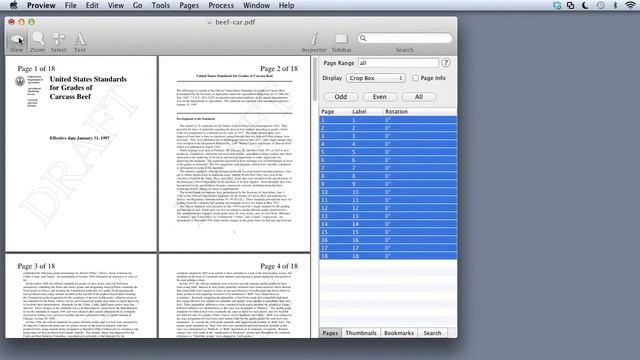This screenshot has width=640, height=360.
Task: Open the Edit menu
Action: click(92, 5)
